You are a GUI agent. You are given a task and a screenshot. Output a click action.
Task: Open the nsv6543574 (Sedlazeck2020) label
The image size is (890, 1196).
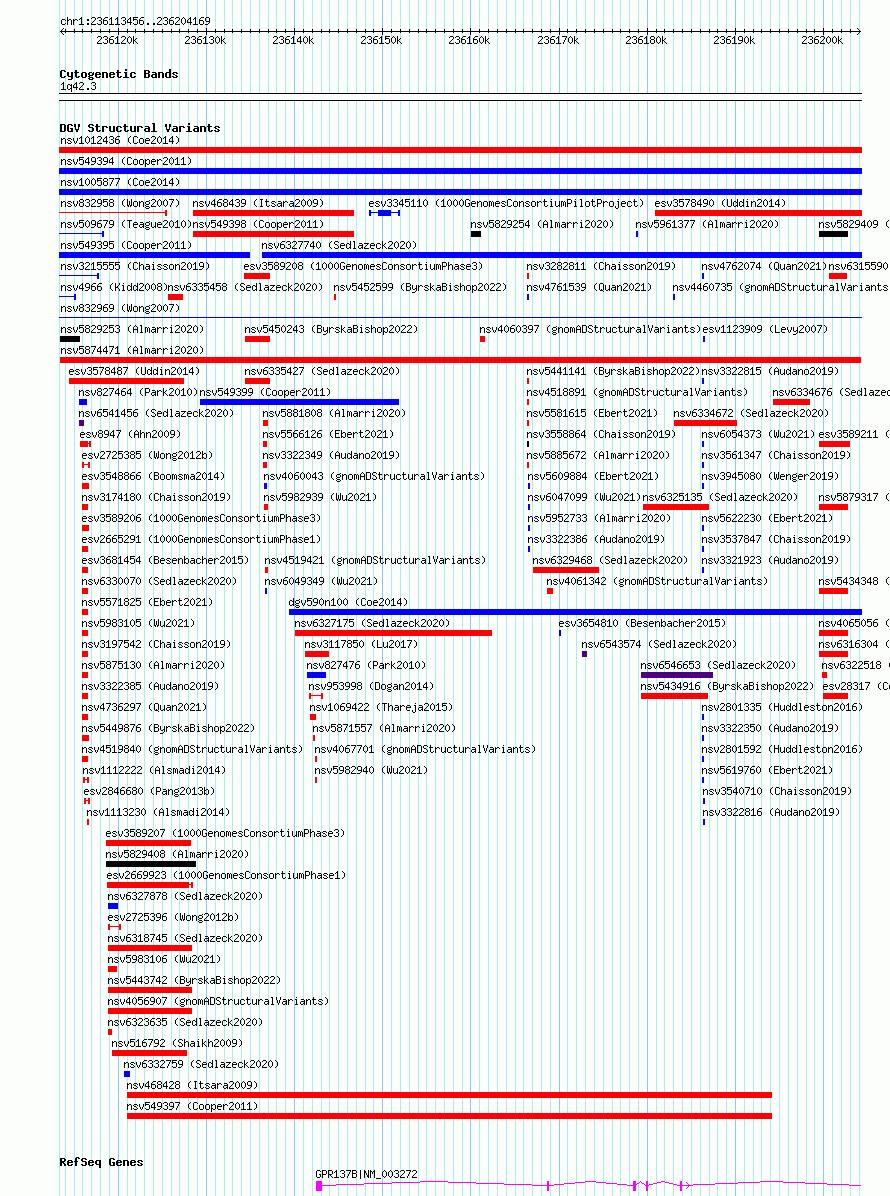(x=659, y=645)
